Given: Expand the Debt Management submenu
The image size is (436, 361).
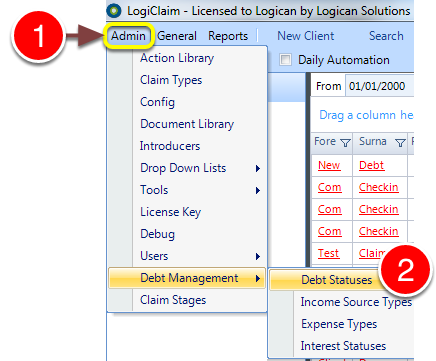Looking at the screenshot, I should [187, 278].
